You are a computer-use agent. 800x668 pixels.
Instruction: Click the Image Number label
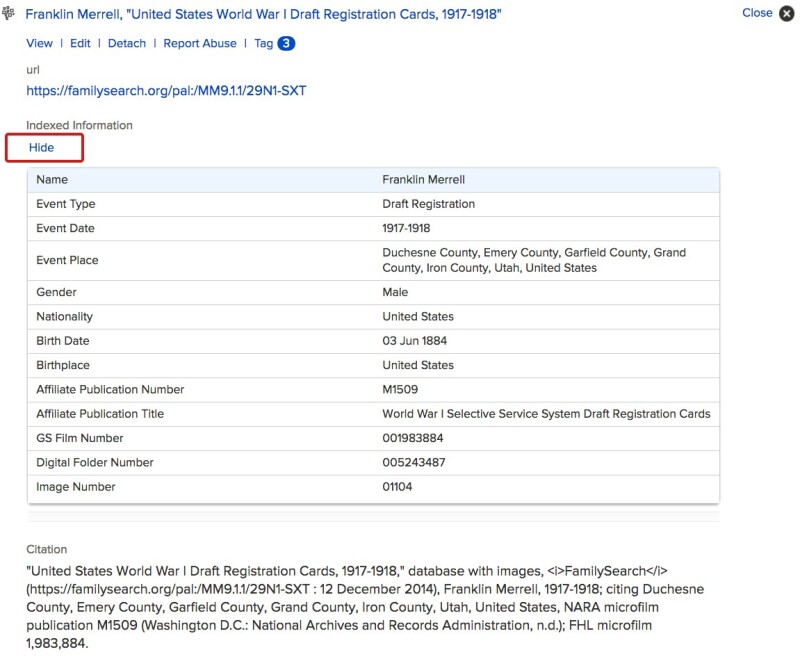[x=76, y=487]
